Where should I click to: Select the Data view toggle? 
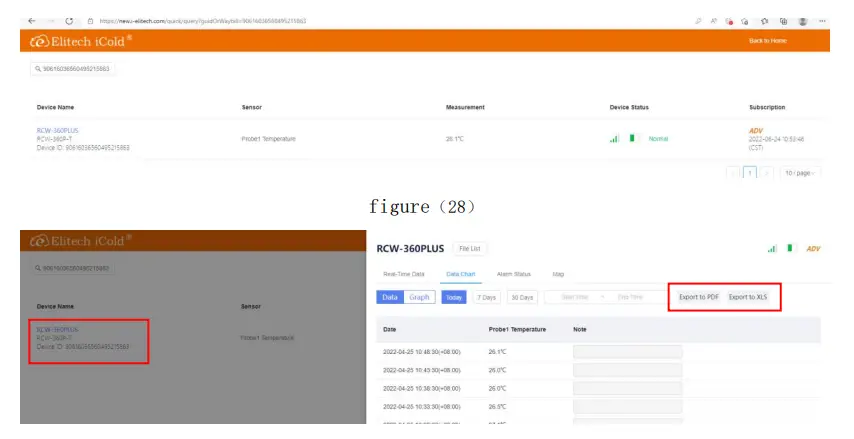coord(390,297)
